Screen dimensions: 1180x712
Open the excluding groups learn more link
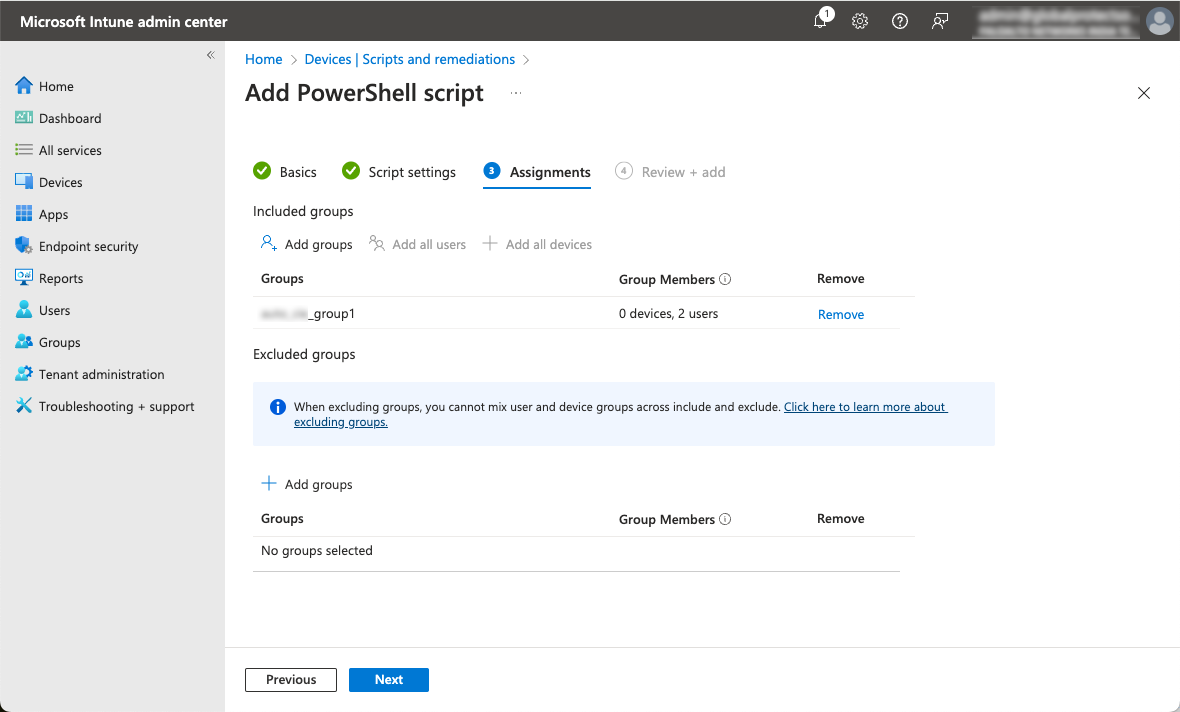pos(865,407)
